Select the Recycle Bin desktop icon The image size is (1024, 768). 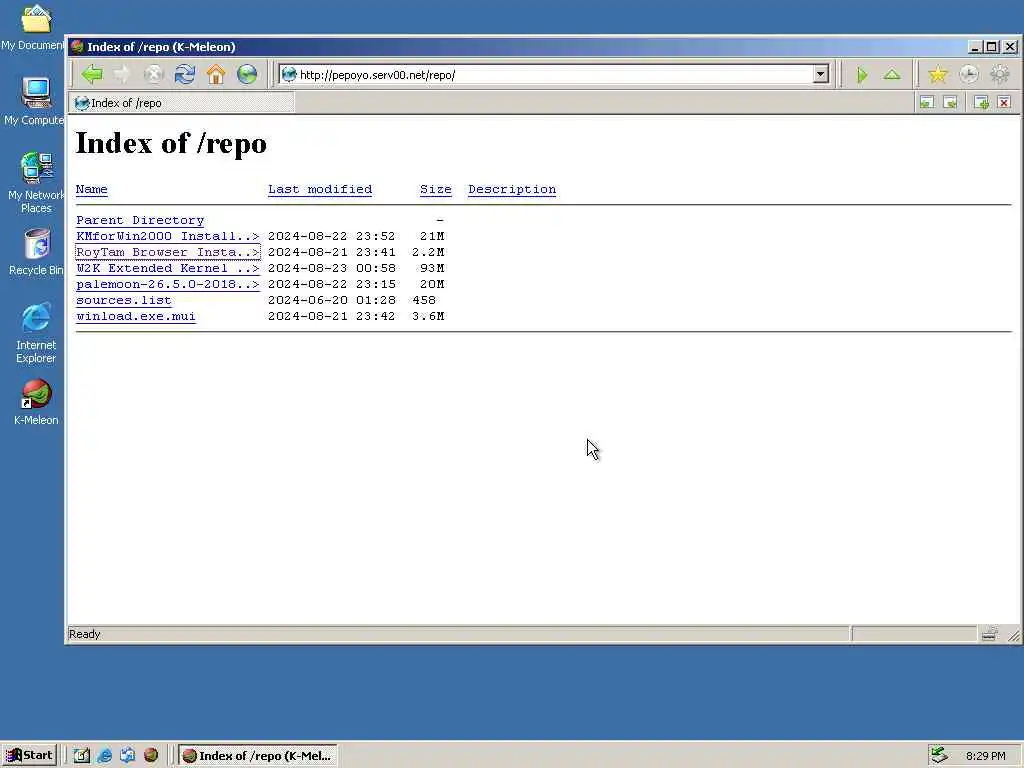pyautogui.click(x=36, y=252)
